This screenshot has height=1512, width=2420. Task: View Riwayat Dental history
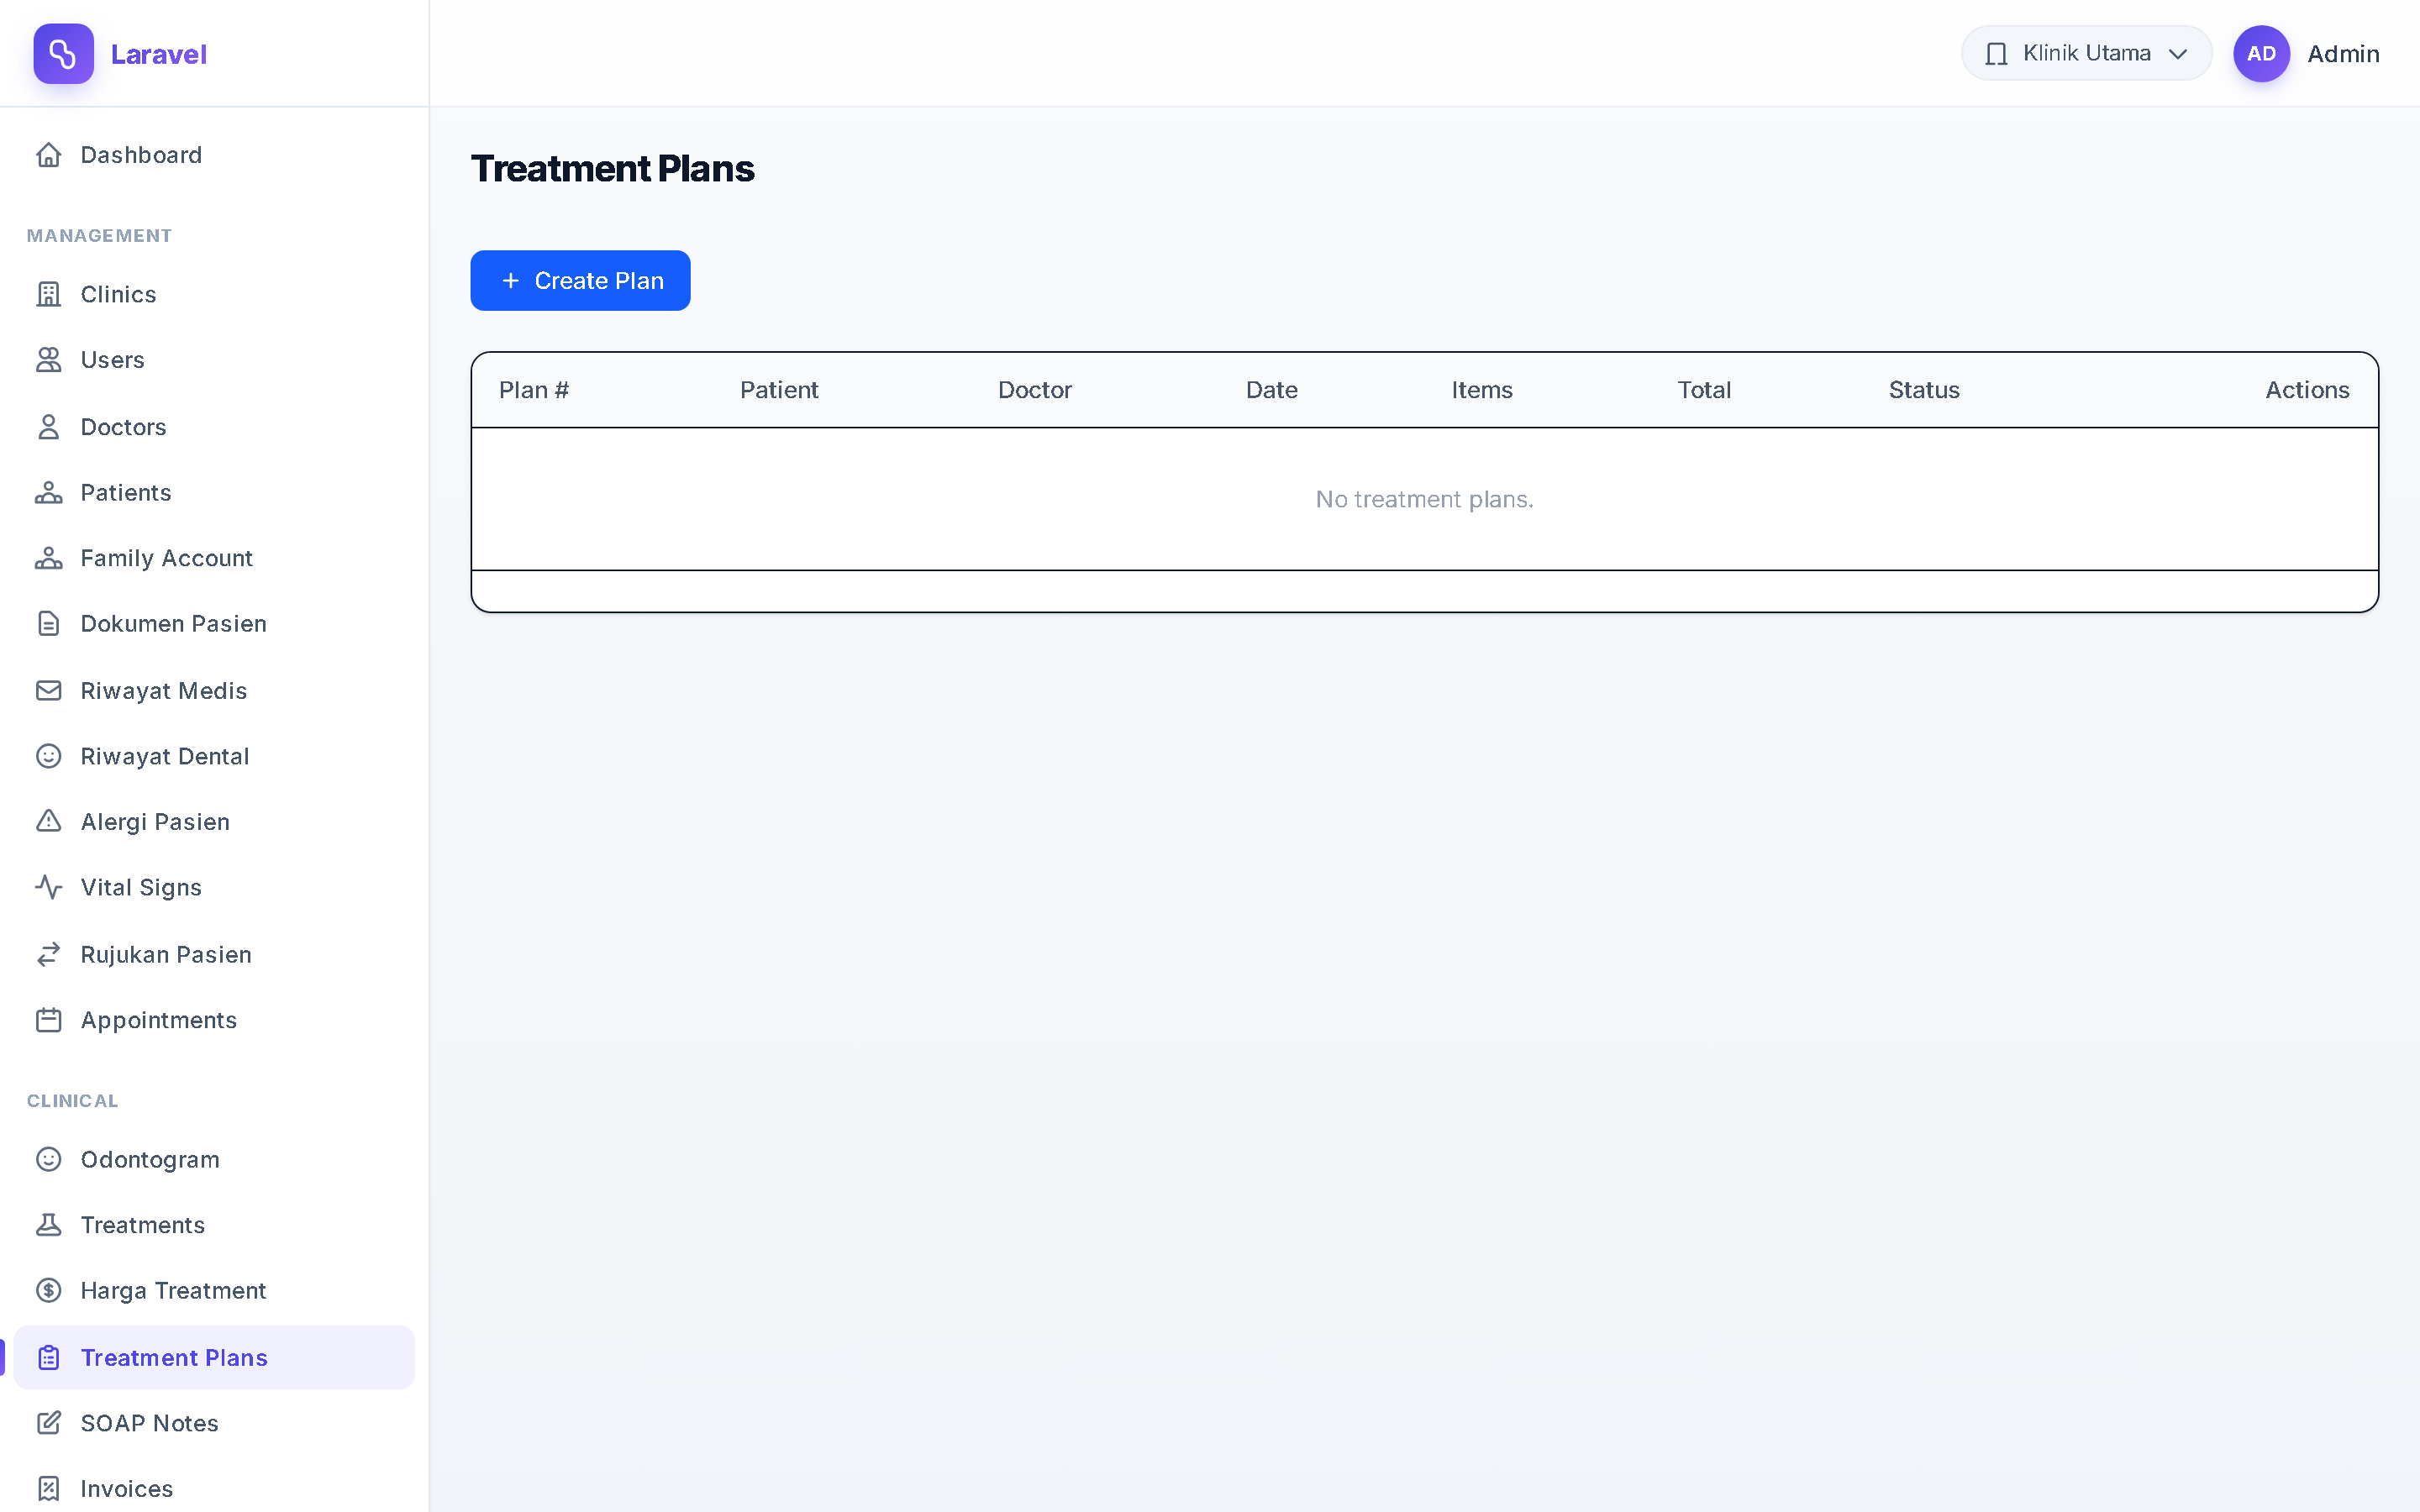coord(214,756)
